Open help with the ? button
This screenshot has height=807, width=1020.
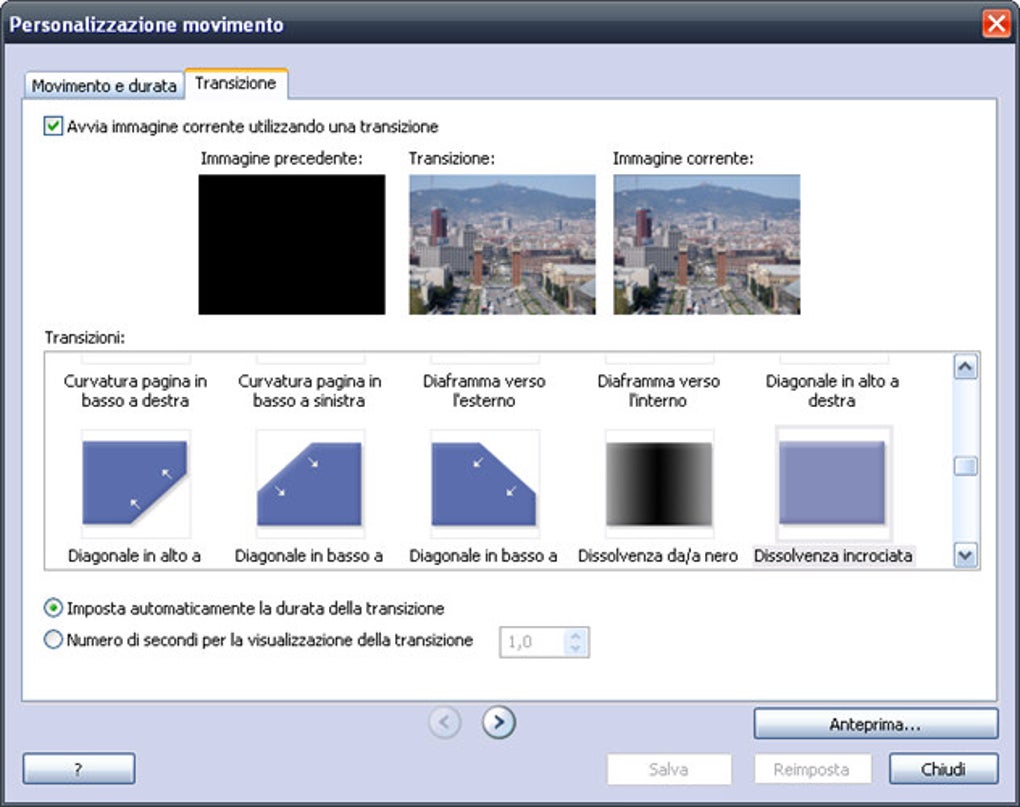coord(79,769)
